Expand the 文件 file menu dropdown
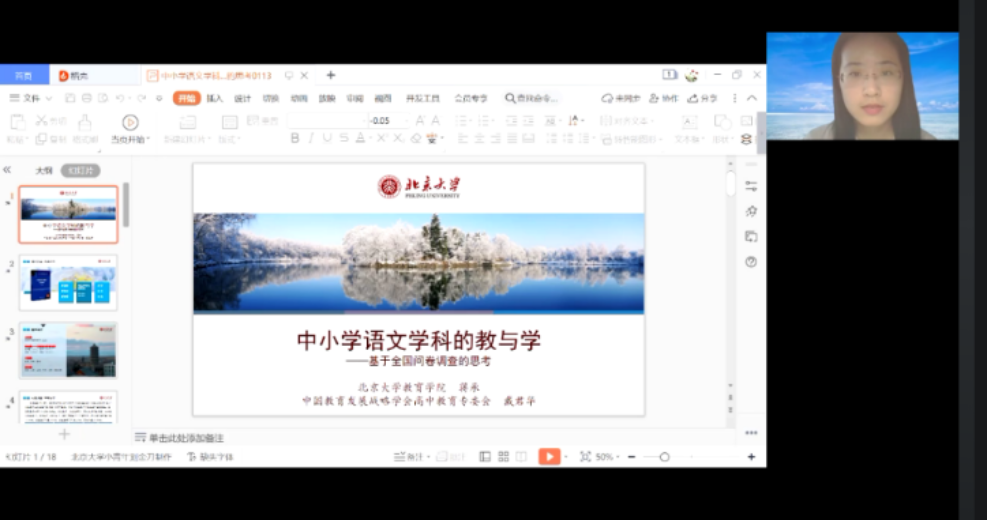Screen dimensions: 987x521 [x=30, y=98]
